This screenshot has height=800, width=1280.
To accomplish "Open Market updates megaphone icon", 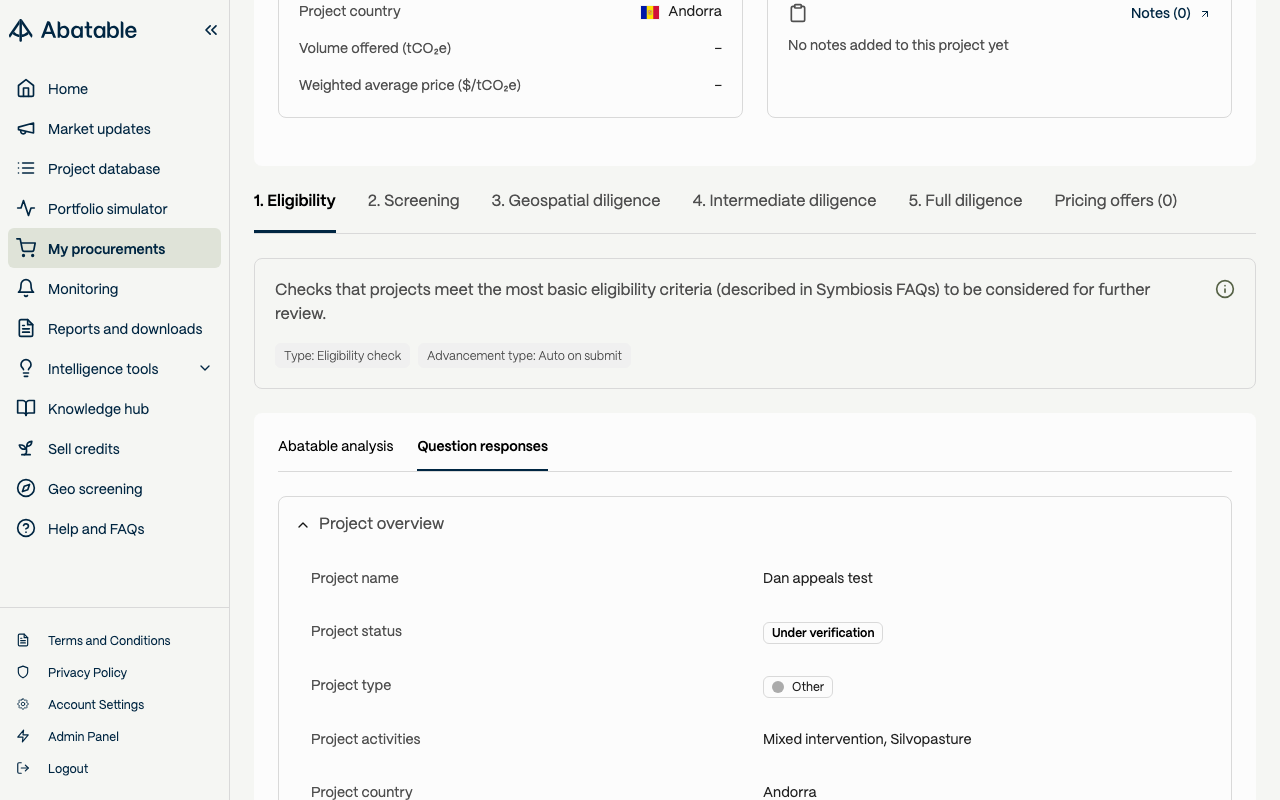I will pyautogui.click(x=27, y=129).
